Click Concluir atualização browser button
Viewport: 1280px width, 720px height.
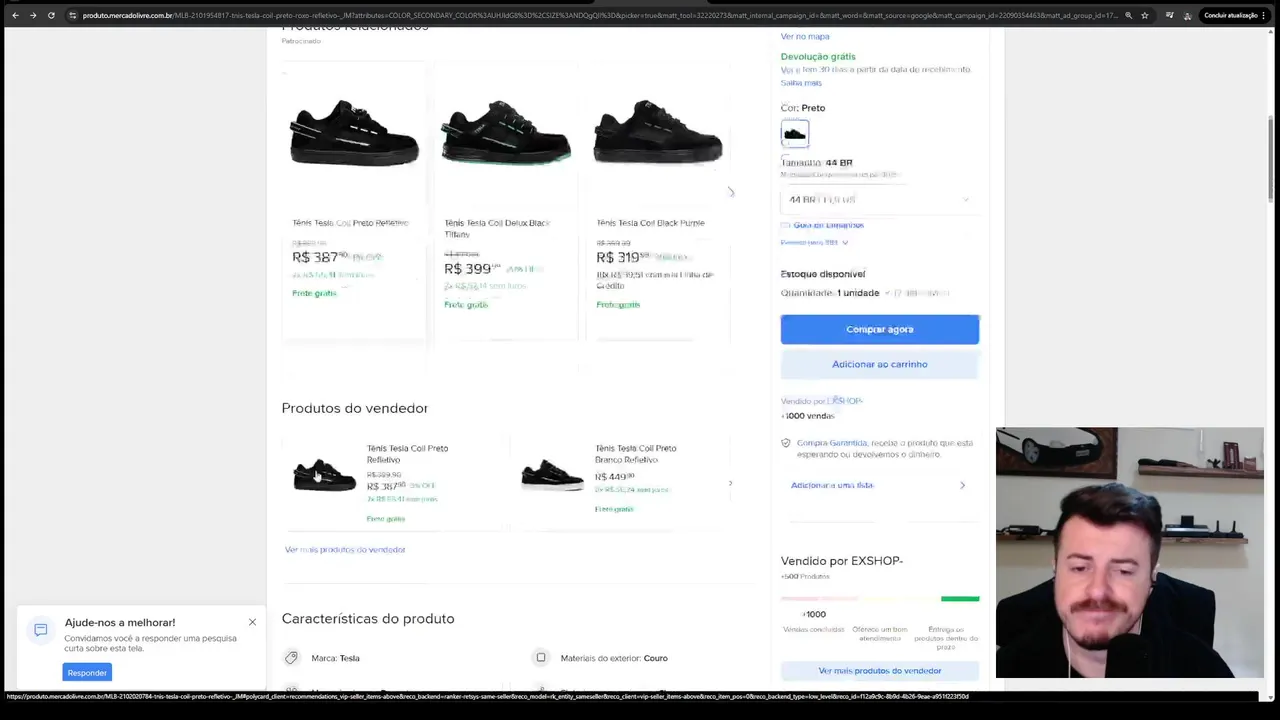click(x=1231, y=15)
